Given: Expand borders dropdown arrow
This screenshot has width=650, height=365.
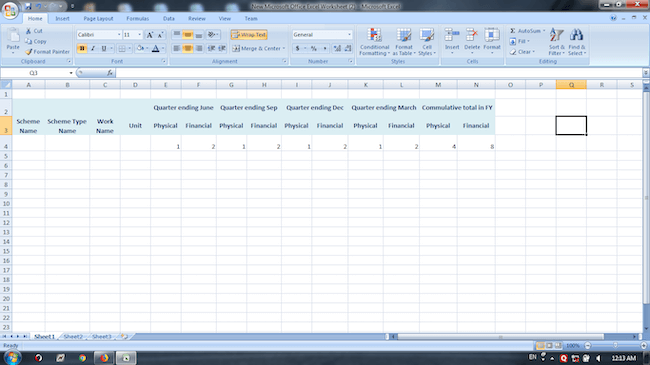Looking at the screenshot, I should (x=129, y=49).
